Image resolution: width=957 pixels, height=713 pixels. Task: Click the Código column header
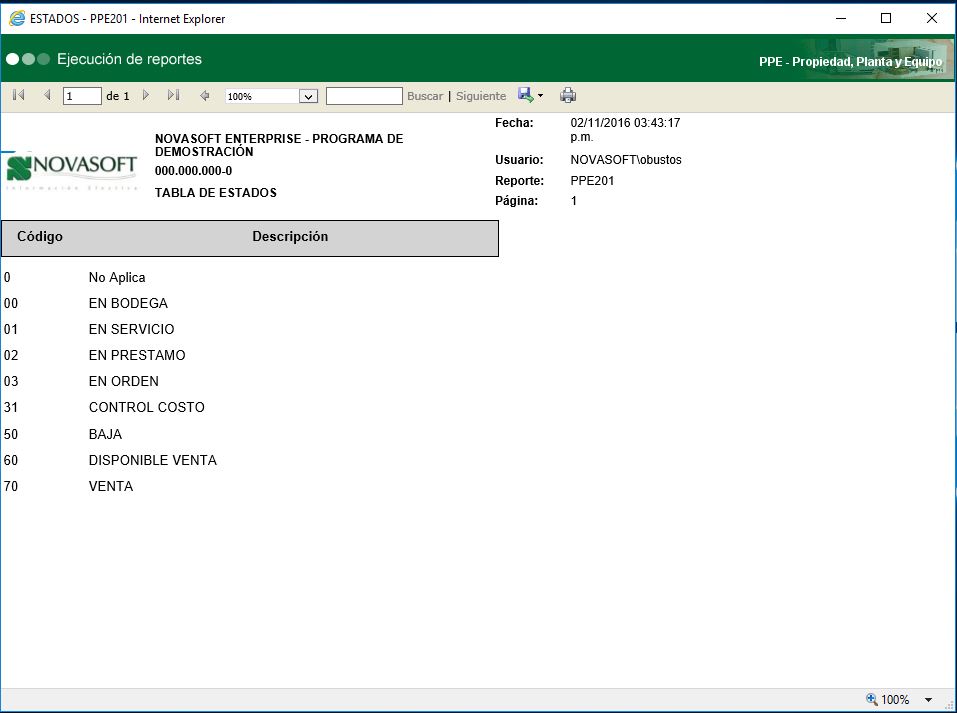coord(40,236)
